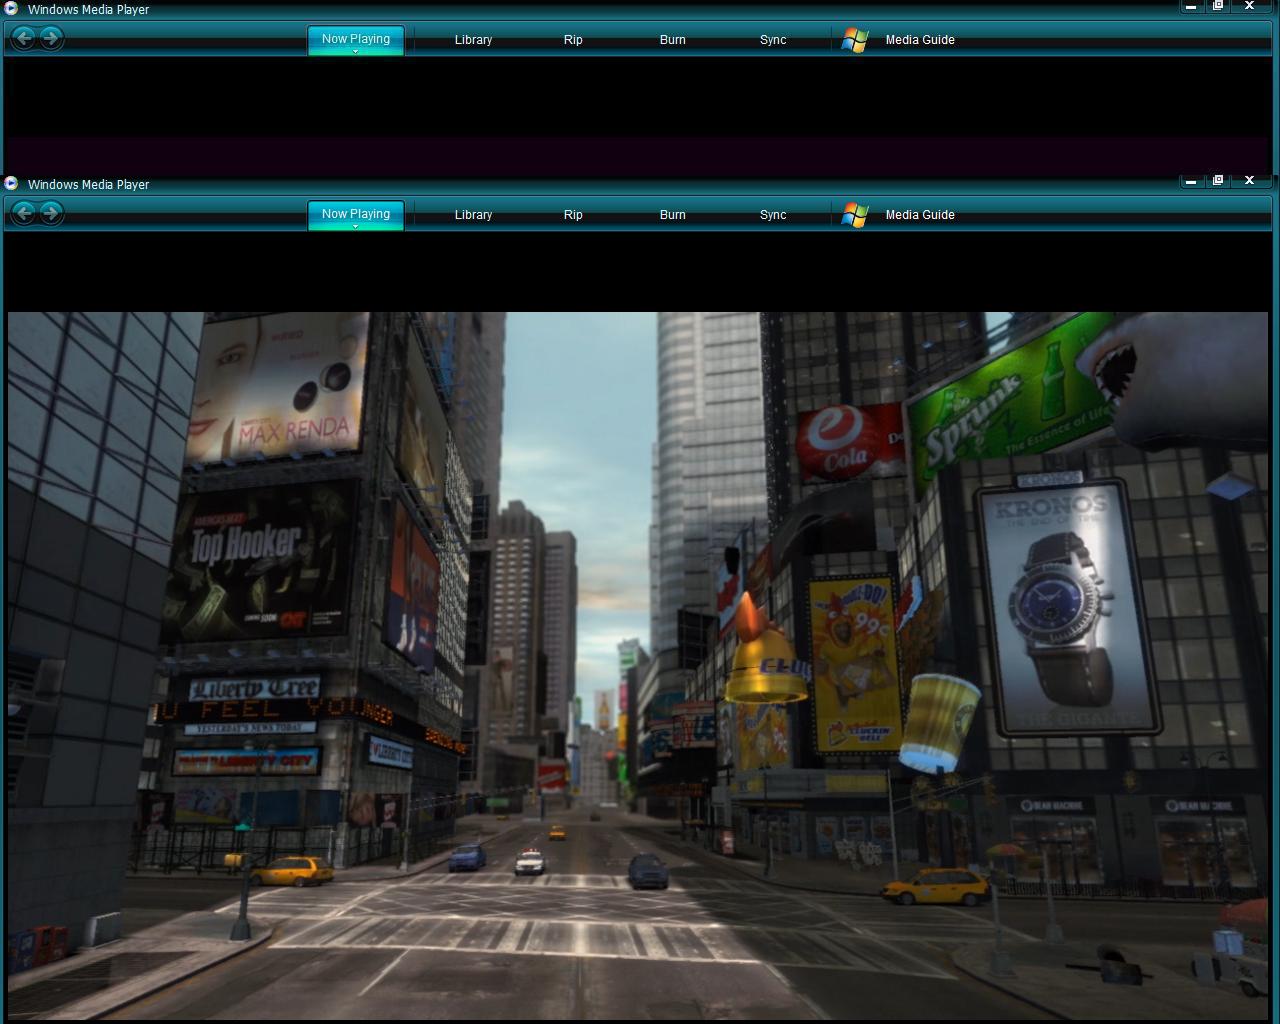
Task: Open Rip tab in upper window
Action: point(573,40)
